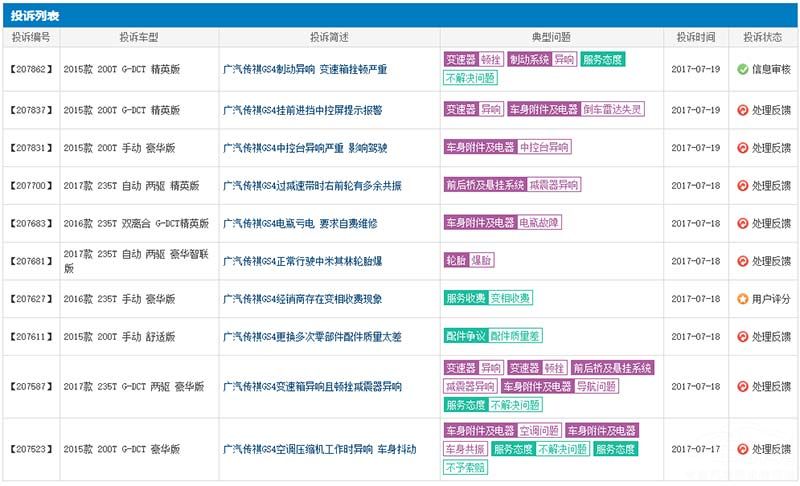Click red 处理反馈 icon for complaint 207831
The image size is (800, 486).
(x=742, y=147)
